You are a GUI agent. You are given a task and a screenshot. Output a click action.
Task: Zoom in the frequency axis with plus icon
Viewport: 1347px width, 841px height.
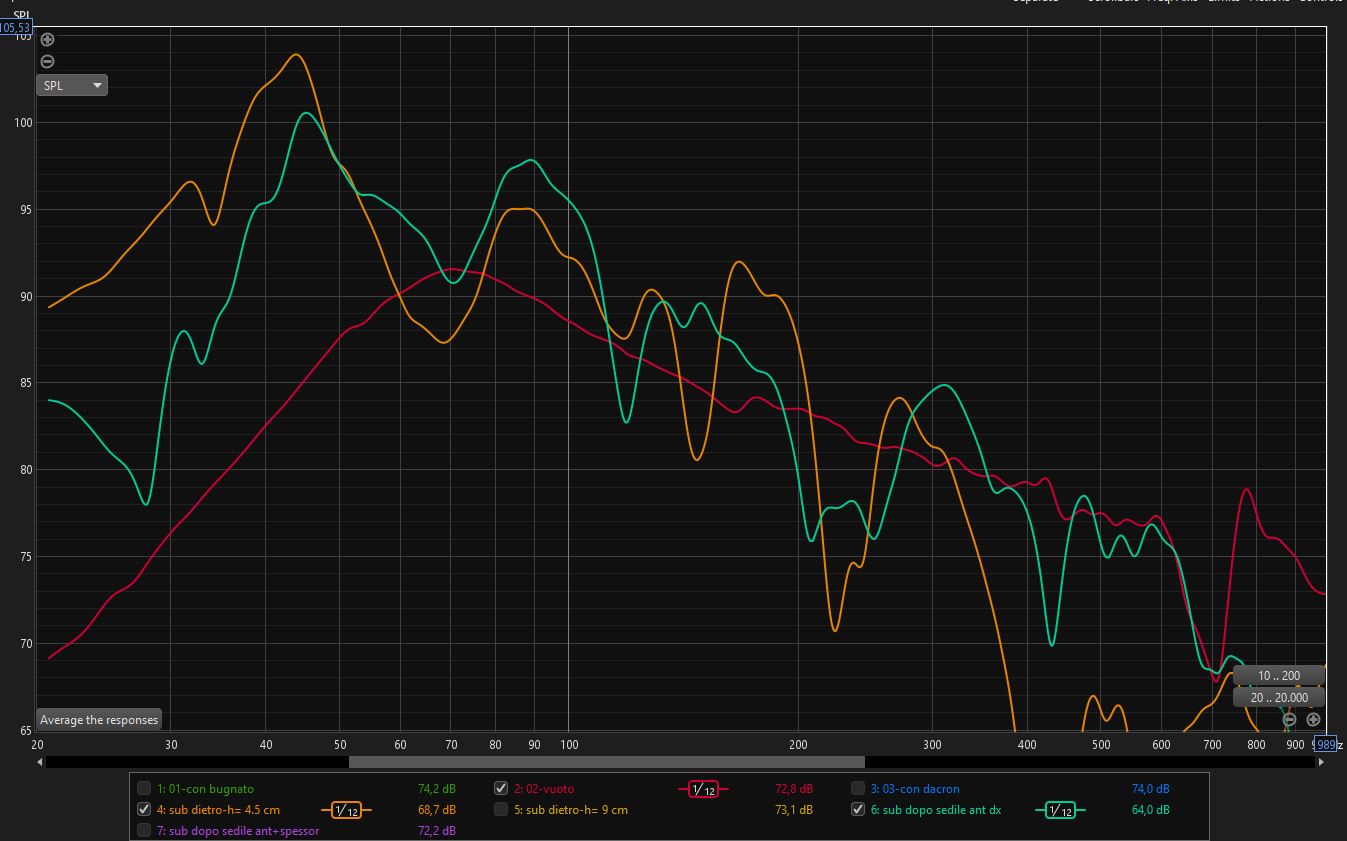(x=1313, y=720)
